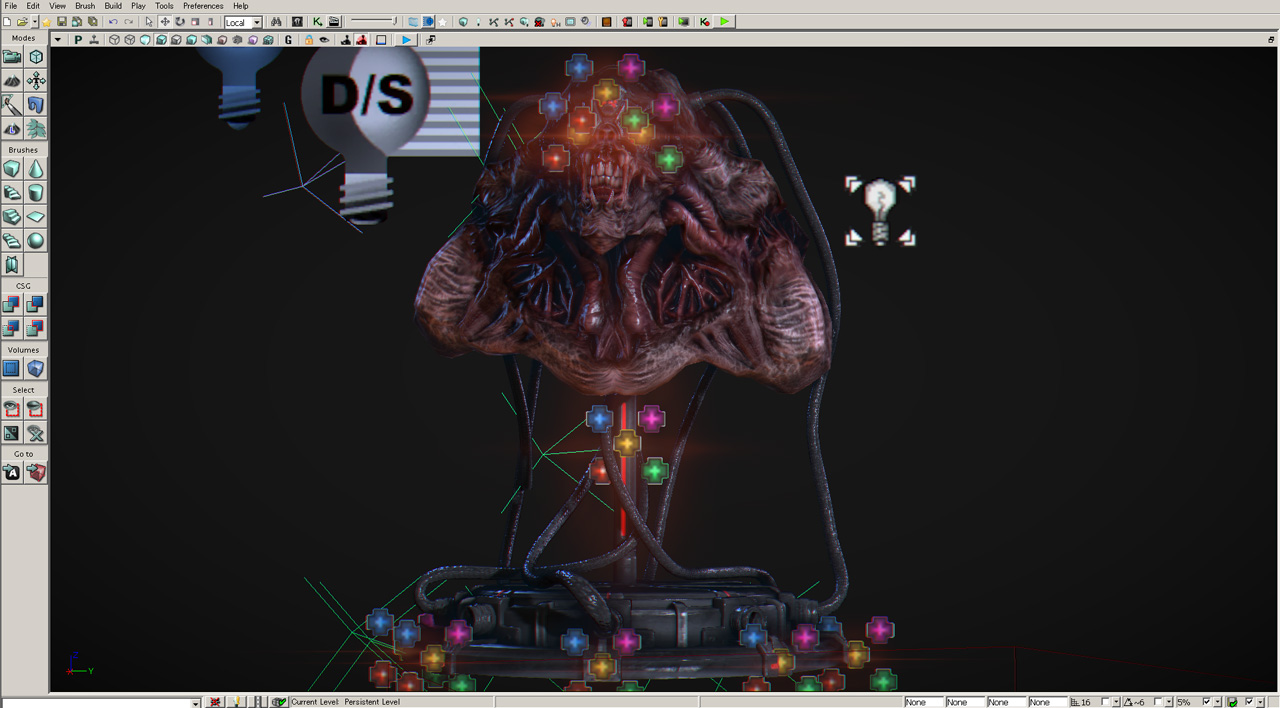
Task: Adjust the main toolbar slider
Action: pos(373,22)
